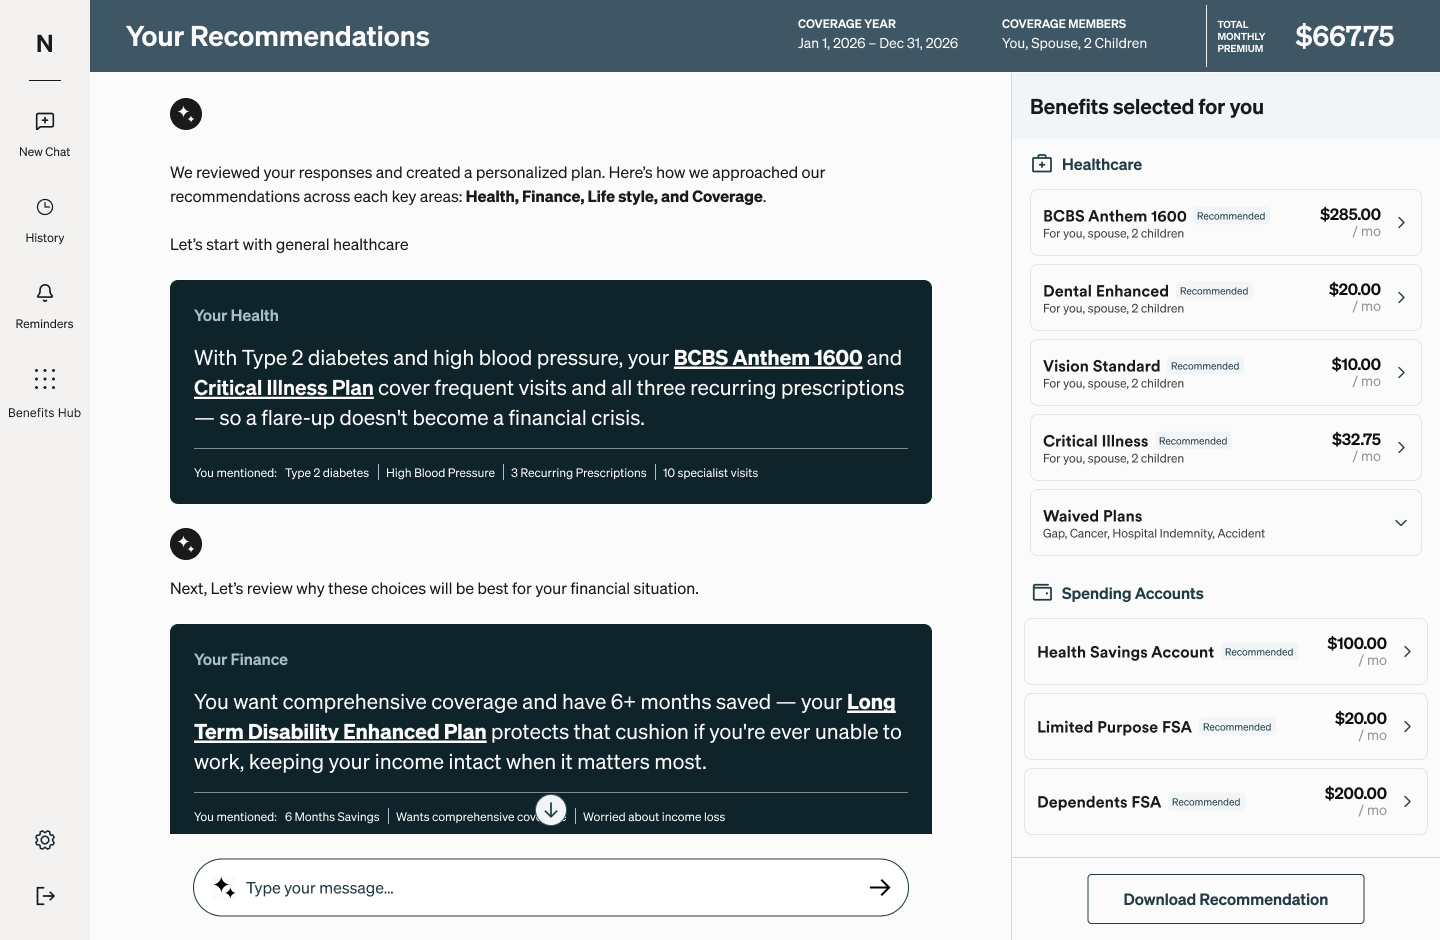Click You, Spouse, 2 Children text

[x=1074, y=44]
